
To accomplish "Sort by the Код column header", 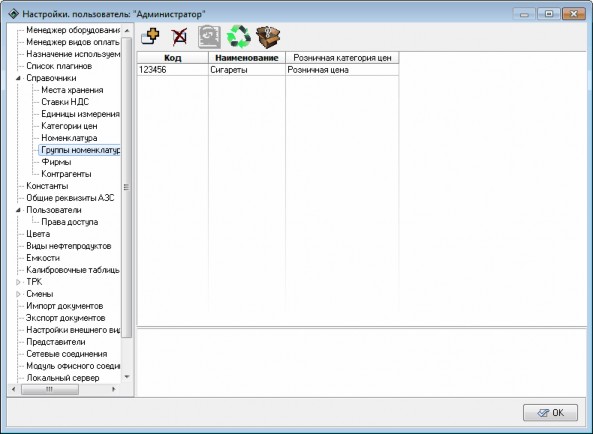I will [x=172, y=58].
